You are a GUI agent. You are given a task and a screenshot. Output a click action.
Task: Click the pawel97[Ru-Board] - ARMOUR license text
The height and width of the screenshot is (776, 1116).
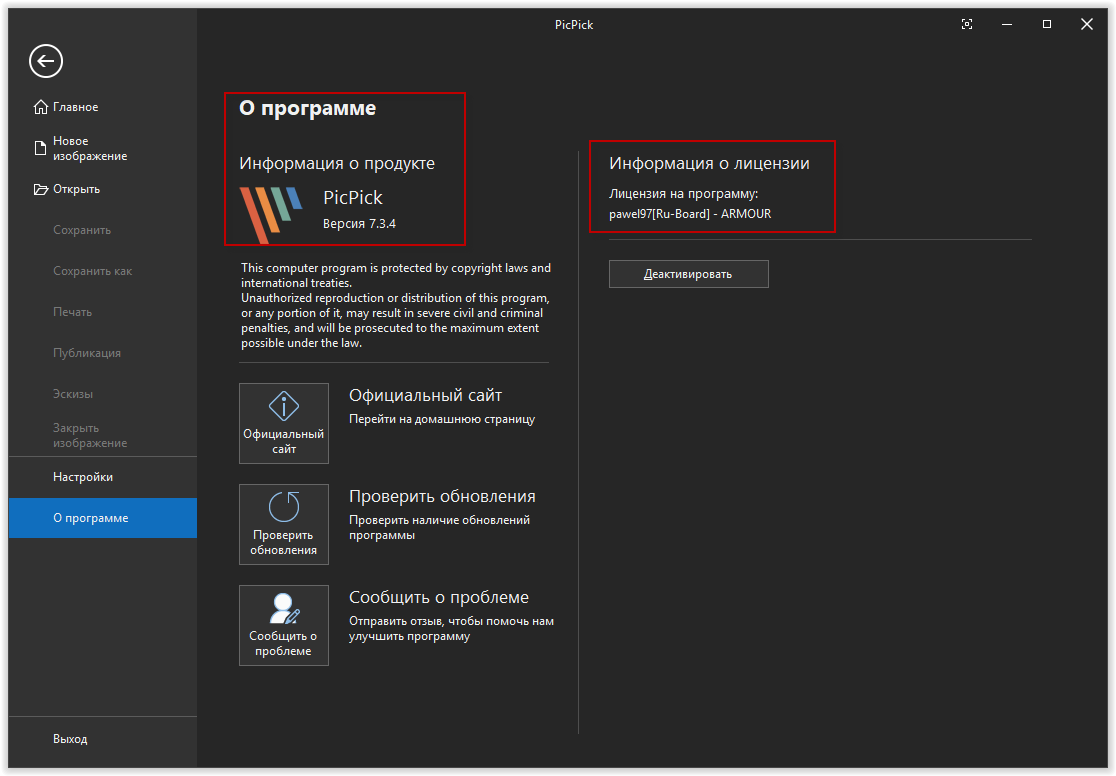(690, 214)
